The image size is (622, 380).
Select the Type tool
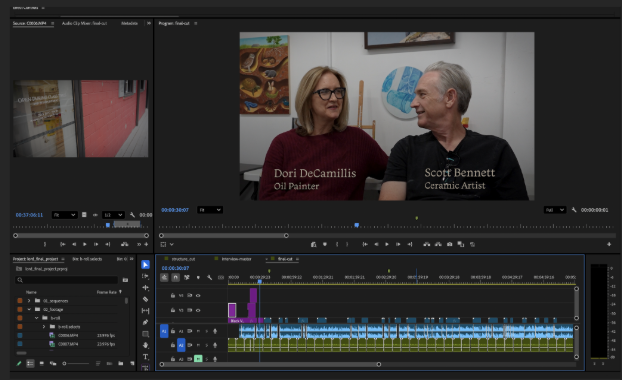(x=145, y=357)
